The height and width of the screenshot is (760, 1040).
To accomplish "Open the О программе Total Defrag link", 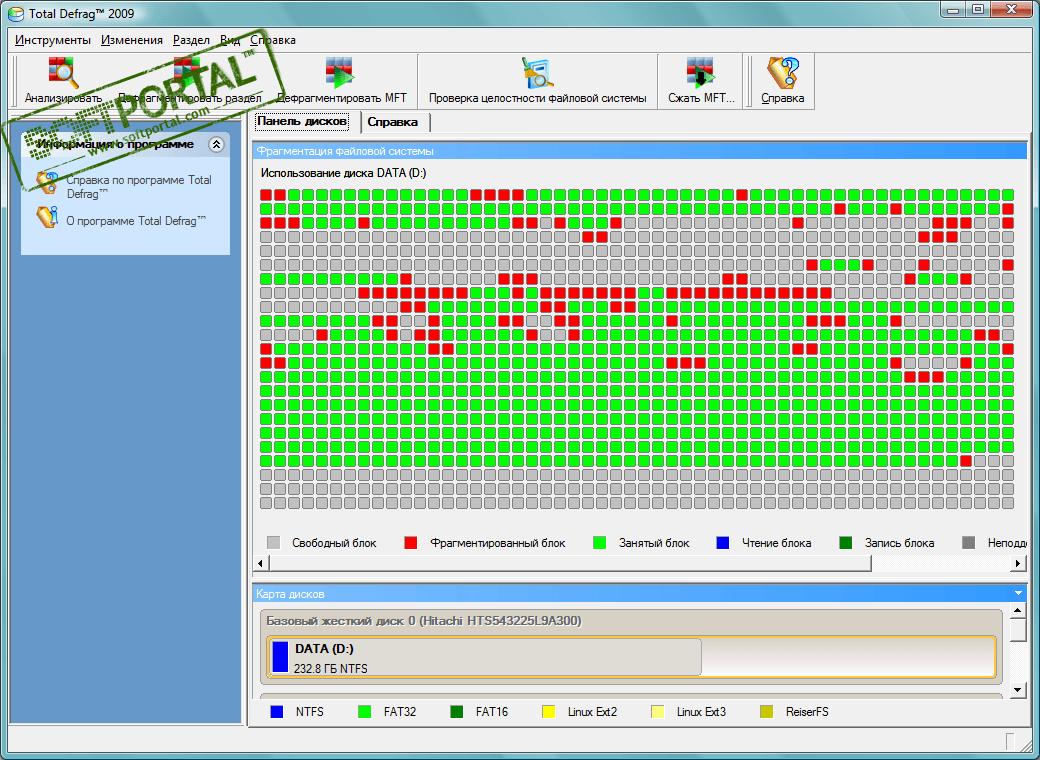I will 136,221.
